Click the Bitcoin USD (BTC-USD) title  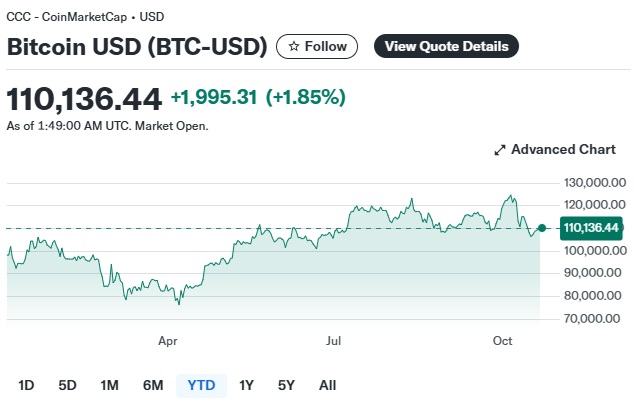(137, 47)
